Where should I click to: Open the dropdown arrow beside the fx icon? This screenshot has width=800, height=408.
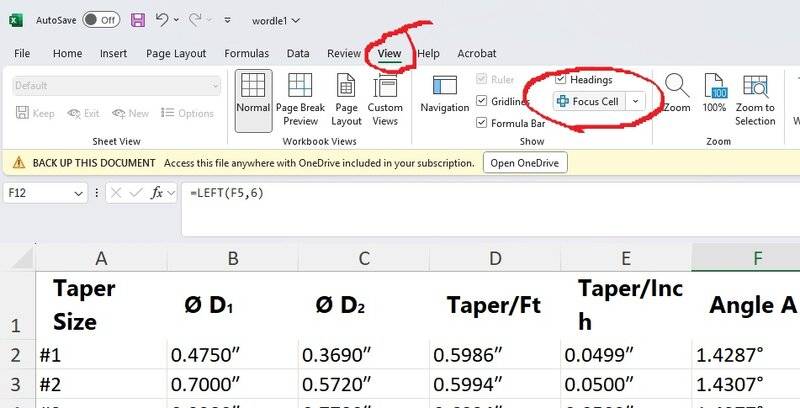(171, 194)
